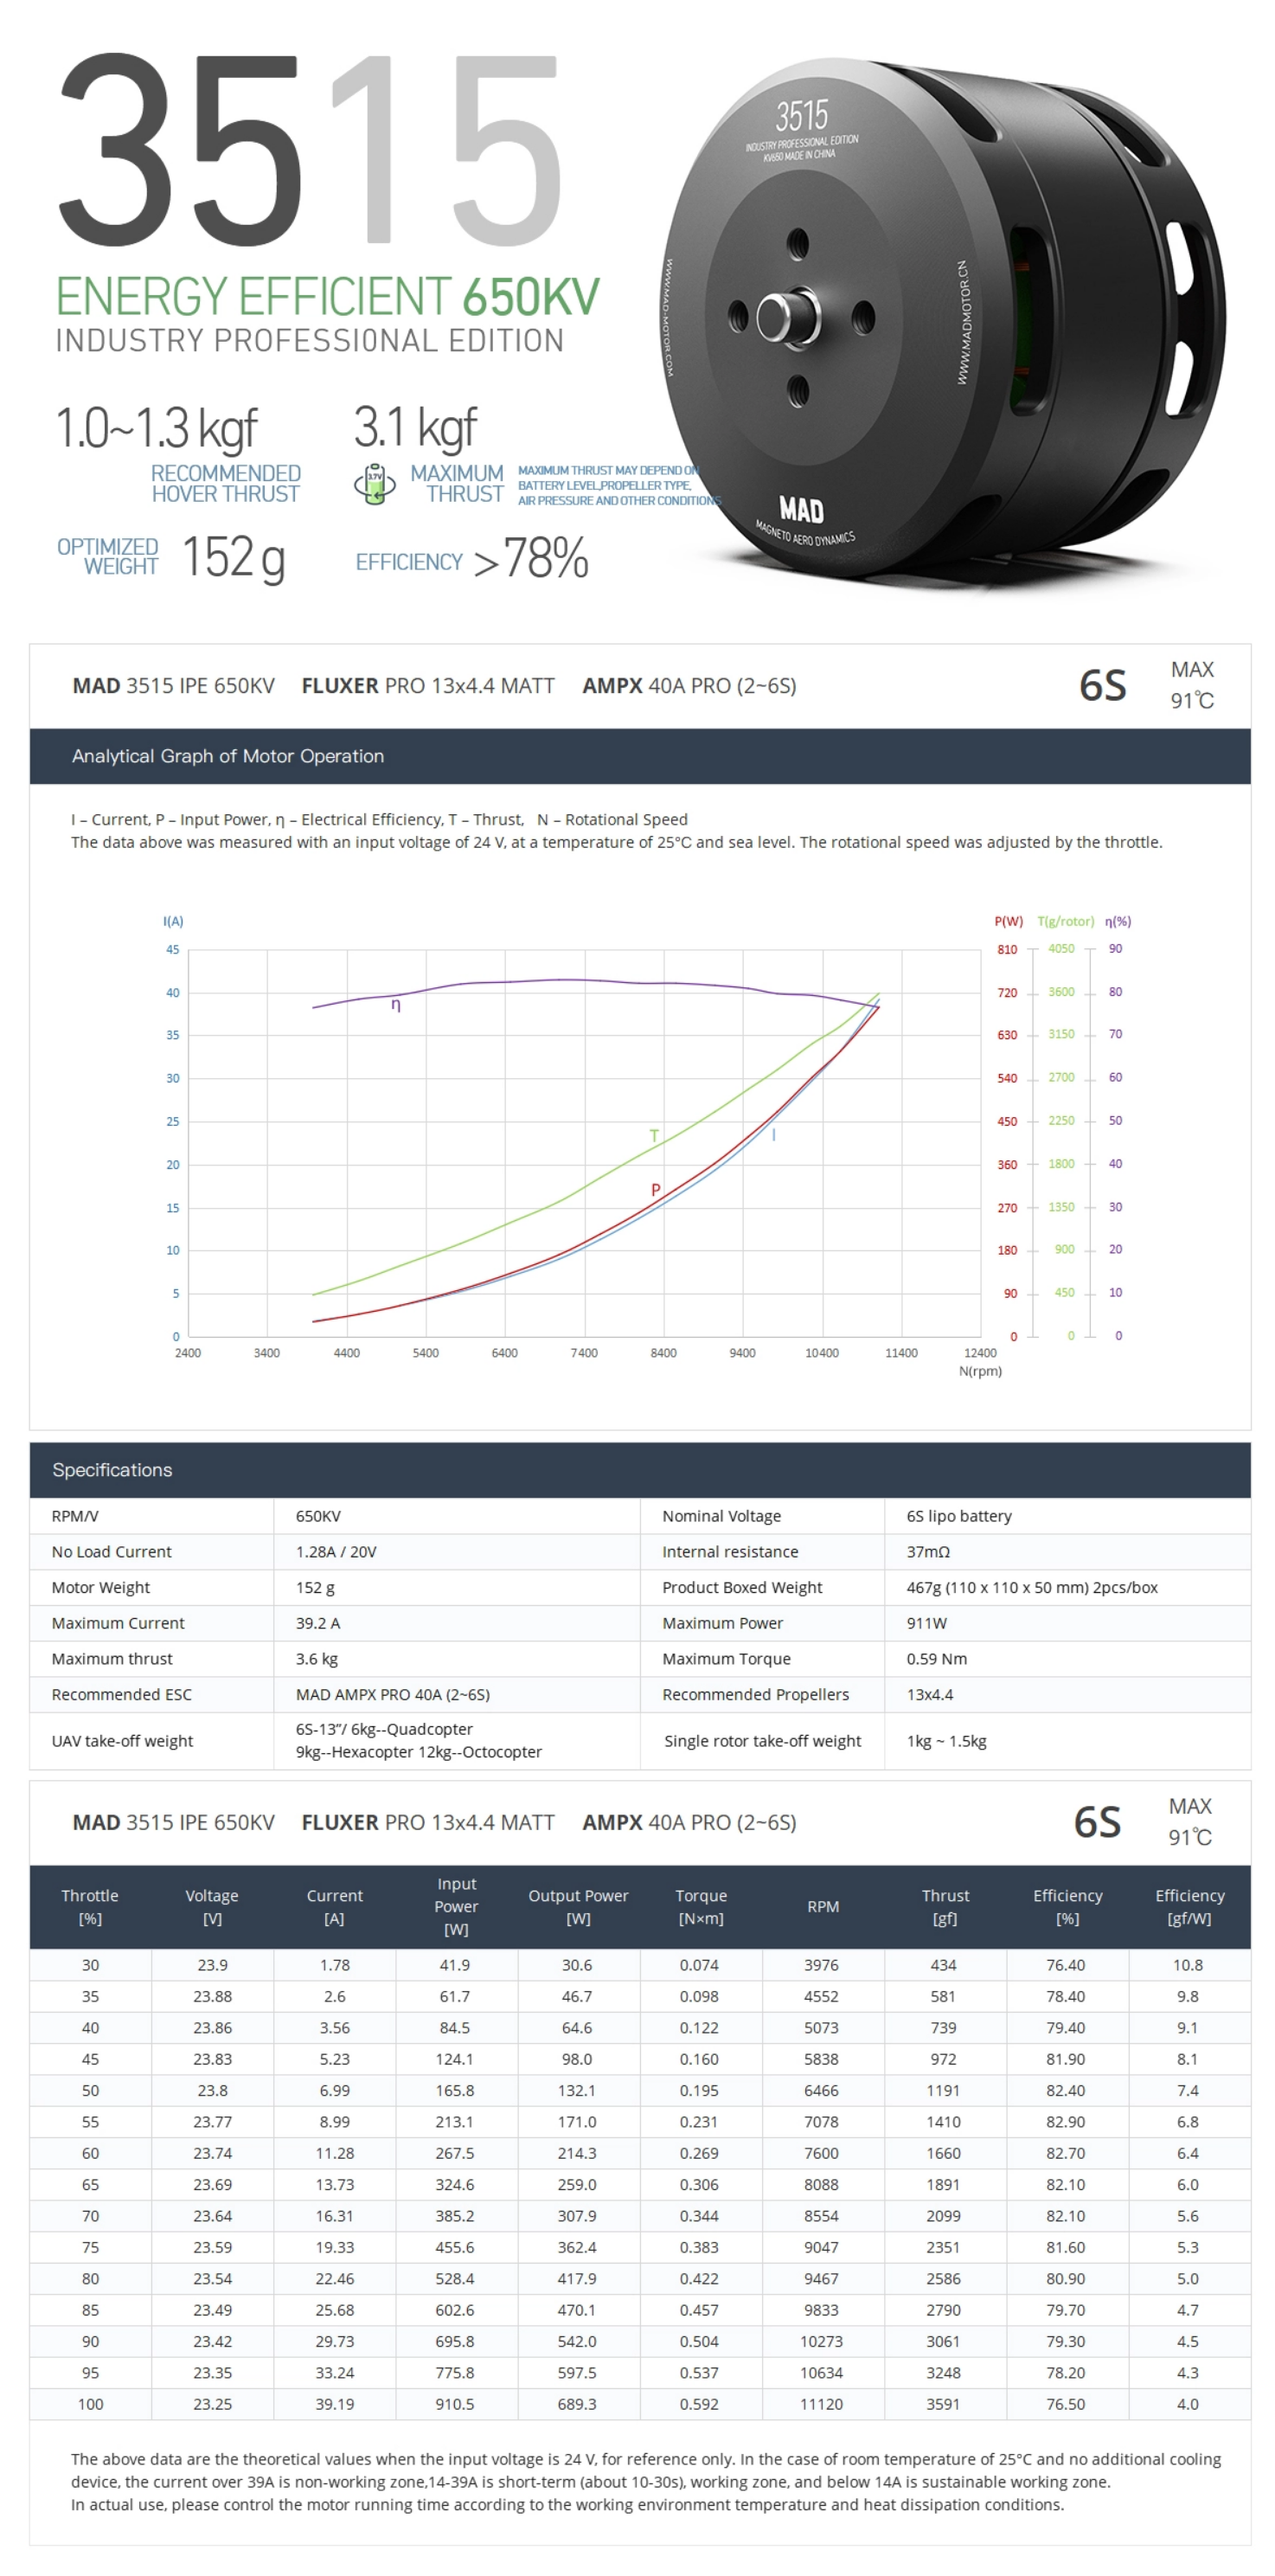The height and width of the screenshot is (2576, 1275).
Task: Click the Input Power [W] column header
Action: point(456,1907)
